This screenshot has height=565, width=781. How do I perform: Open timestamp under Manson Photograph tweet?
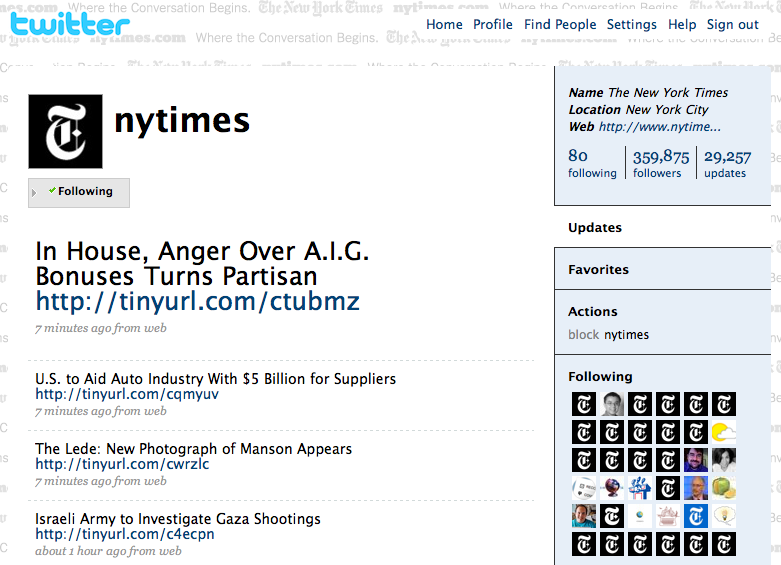[101, 481]
